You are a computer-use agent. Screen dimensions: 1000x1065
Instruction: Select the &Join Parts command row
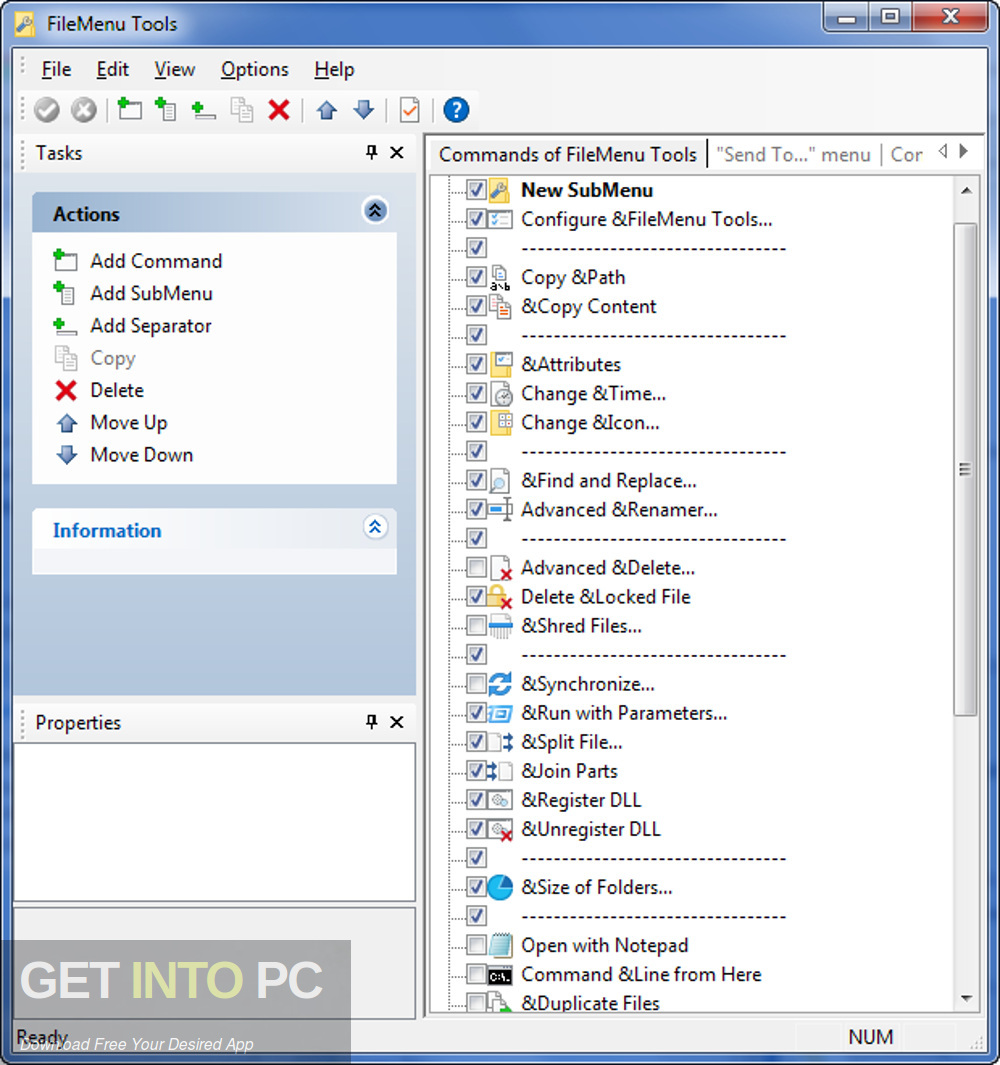[569, 771]
